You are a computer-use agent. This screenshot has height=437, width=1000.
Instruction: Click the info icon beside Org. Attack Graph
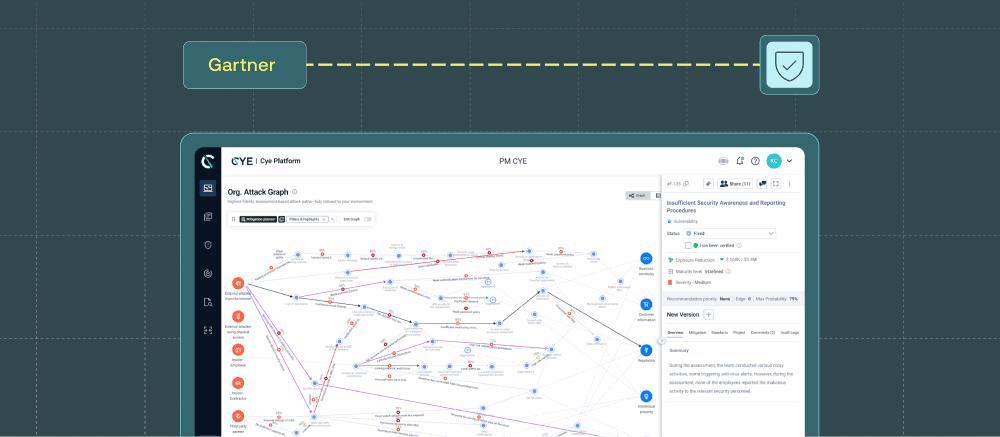tap(294, 191)
